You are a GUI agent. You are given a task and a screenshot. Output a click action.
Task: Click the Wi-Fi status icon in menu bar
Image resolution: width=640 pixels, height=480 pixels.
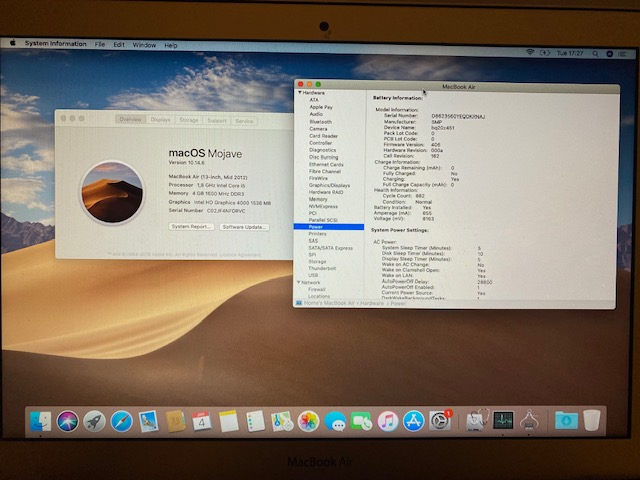point(530,52)
